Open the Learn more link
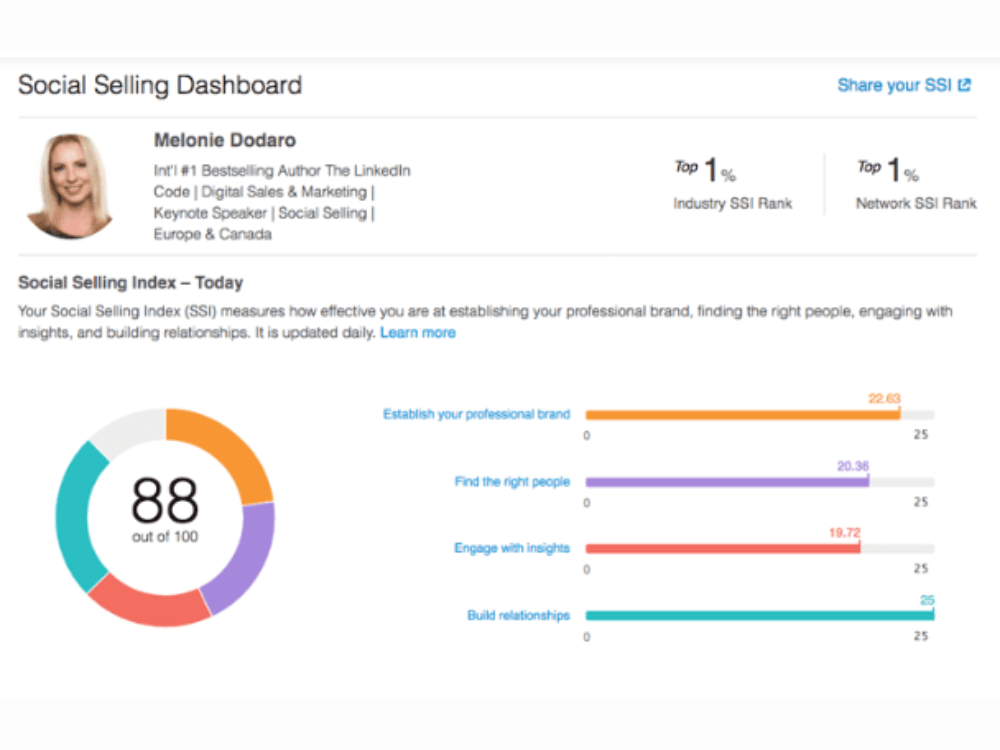1000x750 pixels. point(418,333)
